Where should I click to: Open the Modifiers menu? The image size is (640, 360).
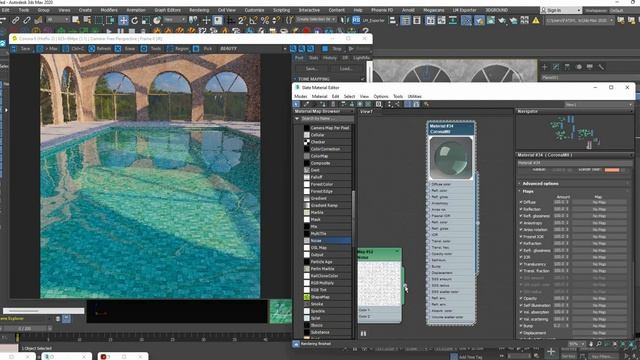pyautogui.click(x=109, y=10)
